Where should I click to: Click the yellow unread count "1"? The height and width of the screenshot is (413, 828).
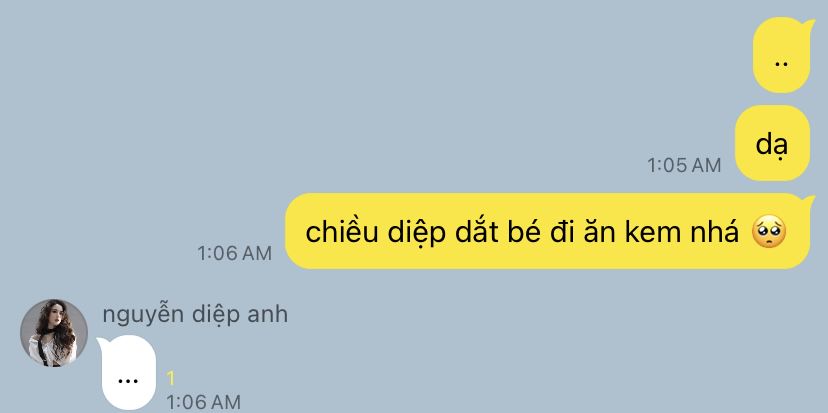(x=171, y=378)
